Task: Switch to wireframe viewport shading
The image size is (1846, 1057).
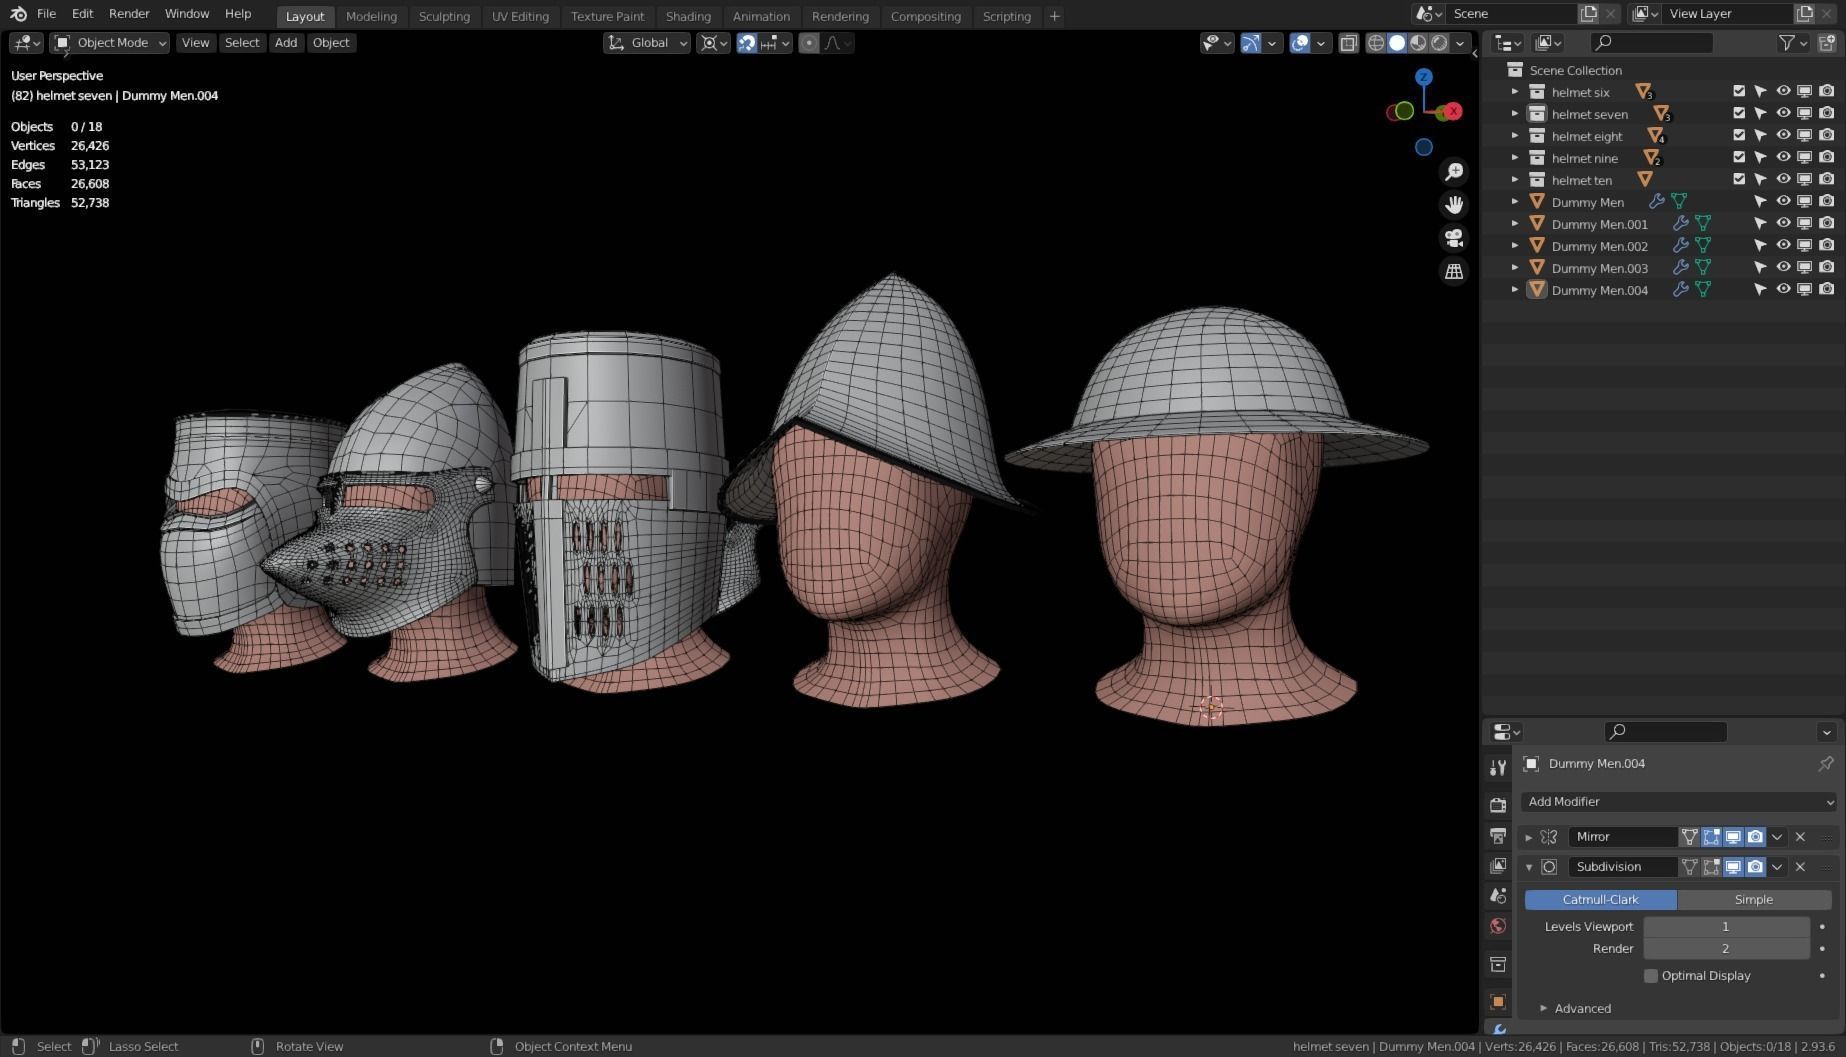Action: [x=1376, y=43]
